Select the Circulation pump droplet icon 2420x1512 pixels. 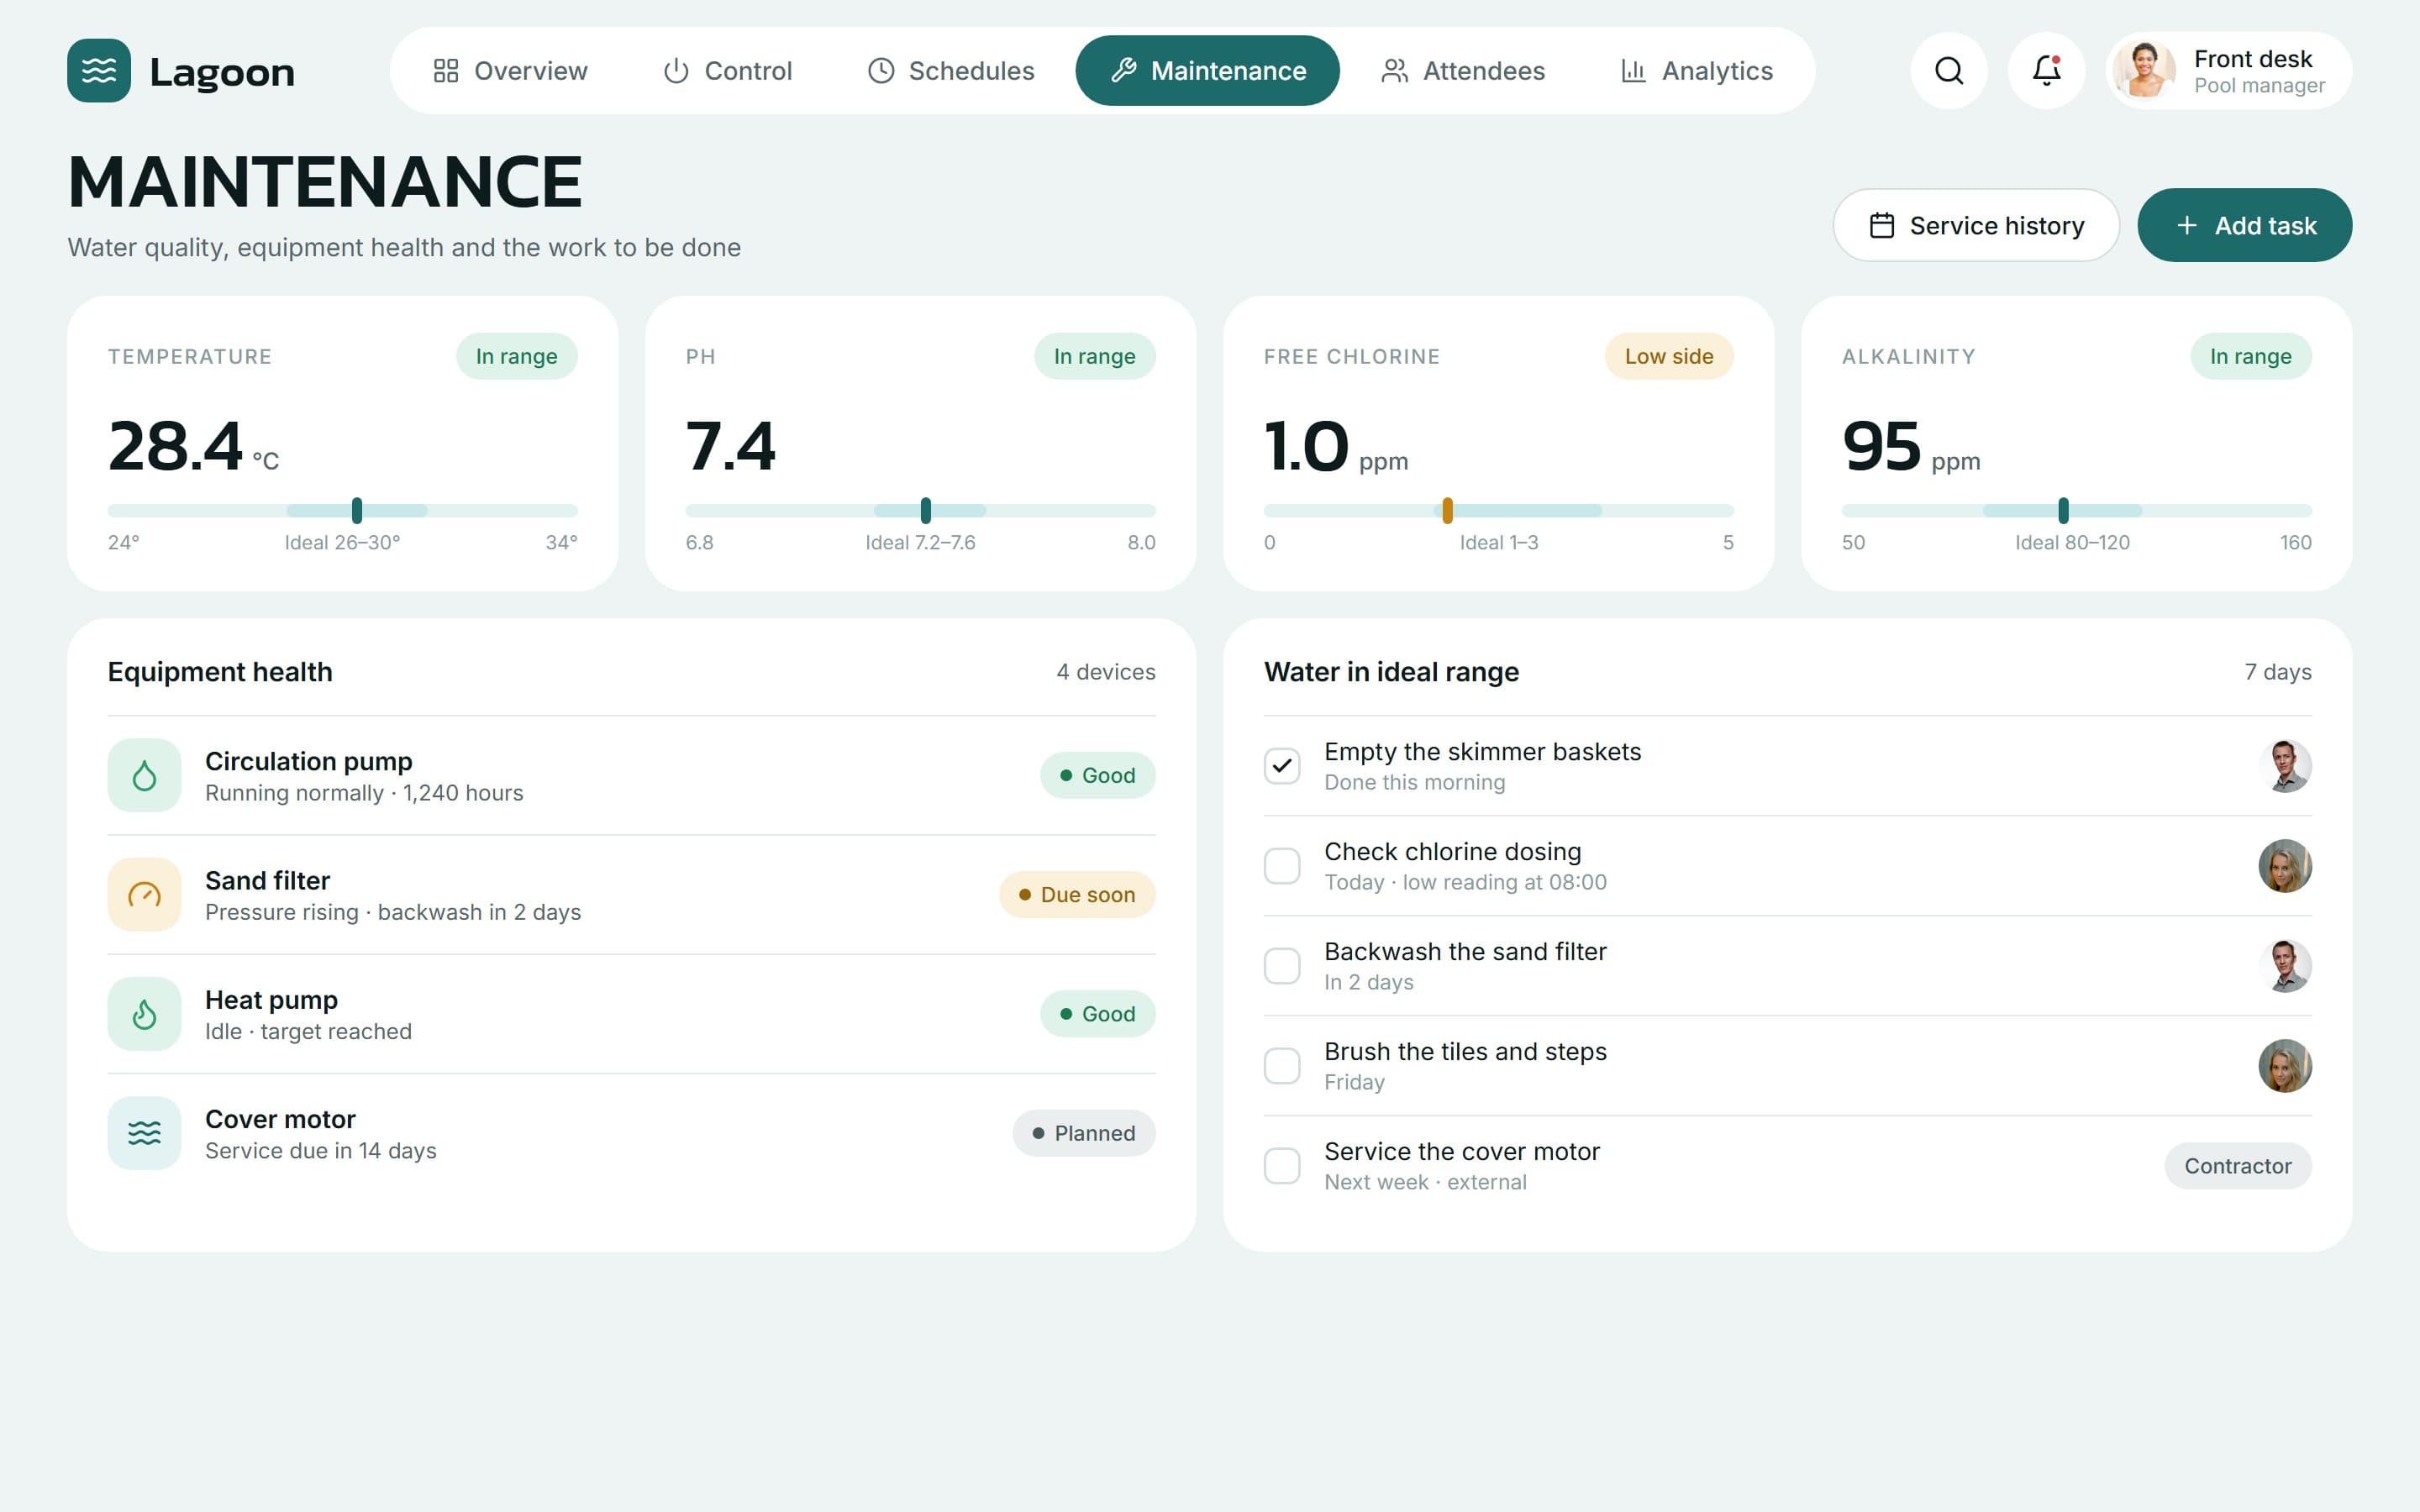coord(144,775)
